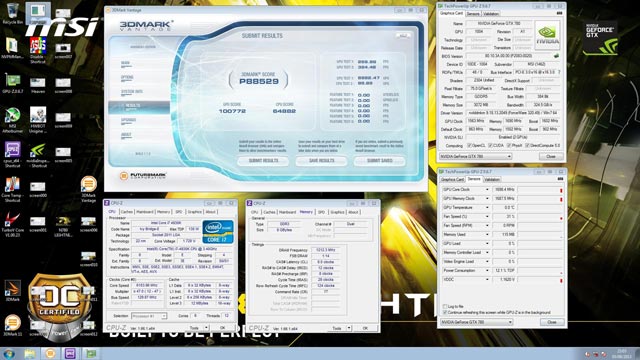
Task: Open the N780 Lightning desktop file
Action: (63, 226)
